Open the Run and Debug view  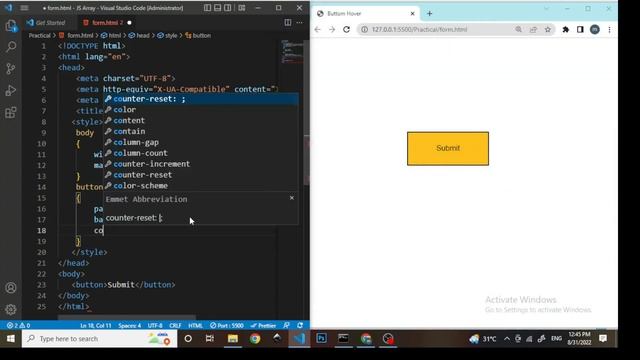tap(11, 90)
